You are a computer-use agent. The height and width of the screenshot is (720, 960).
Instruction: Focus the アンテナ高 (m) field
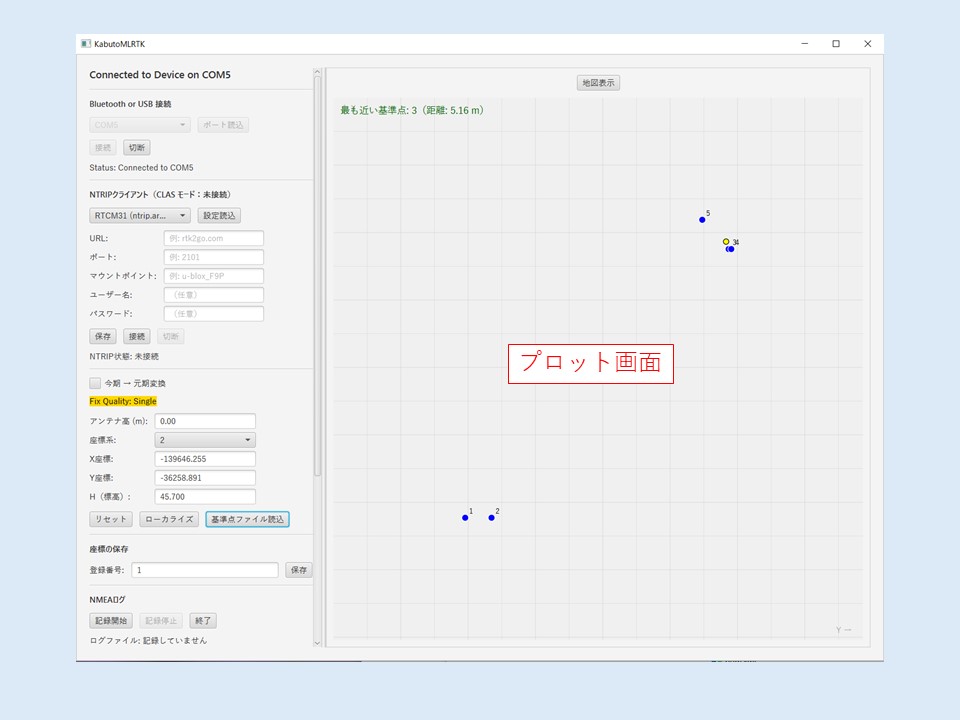tap(205, 421)
